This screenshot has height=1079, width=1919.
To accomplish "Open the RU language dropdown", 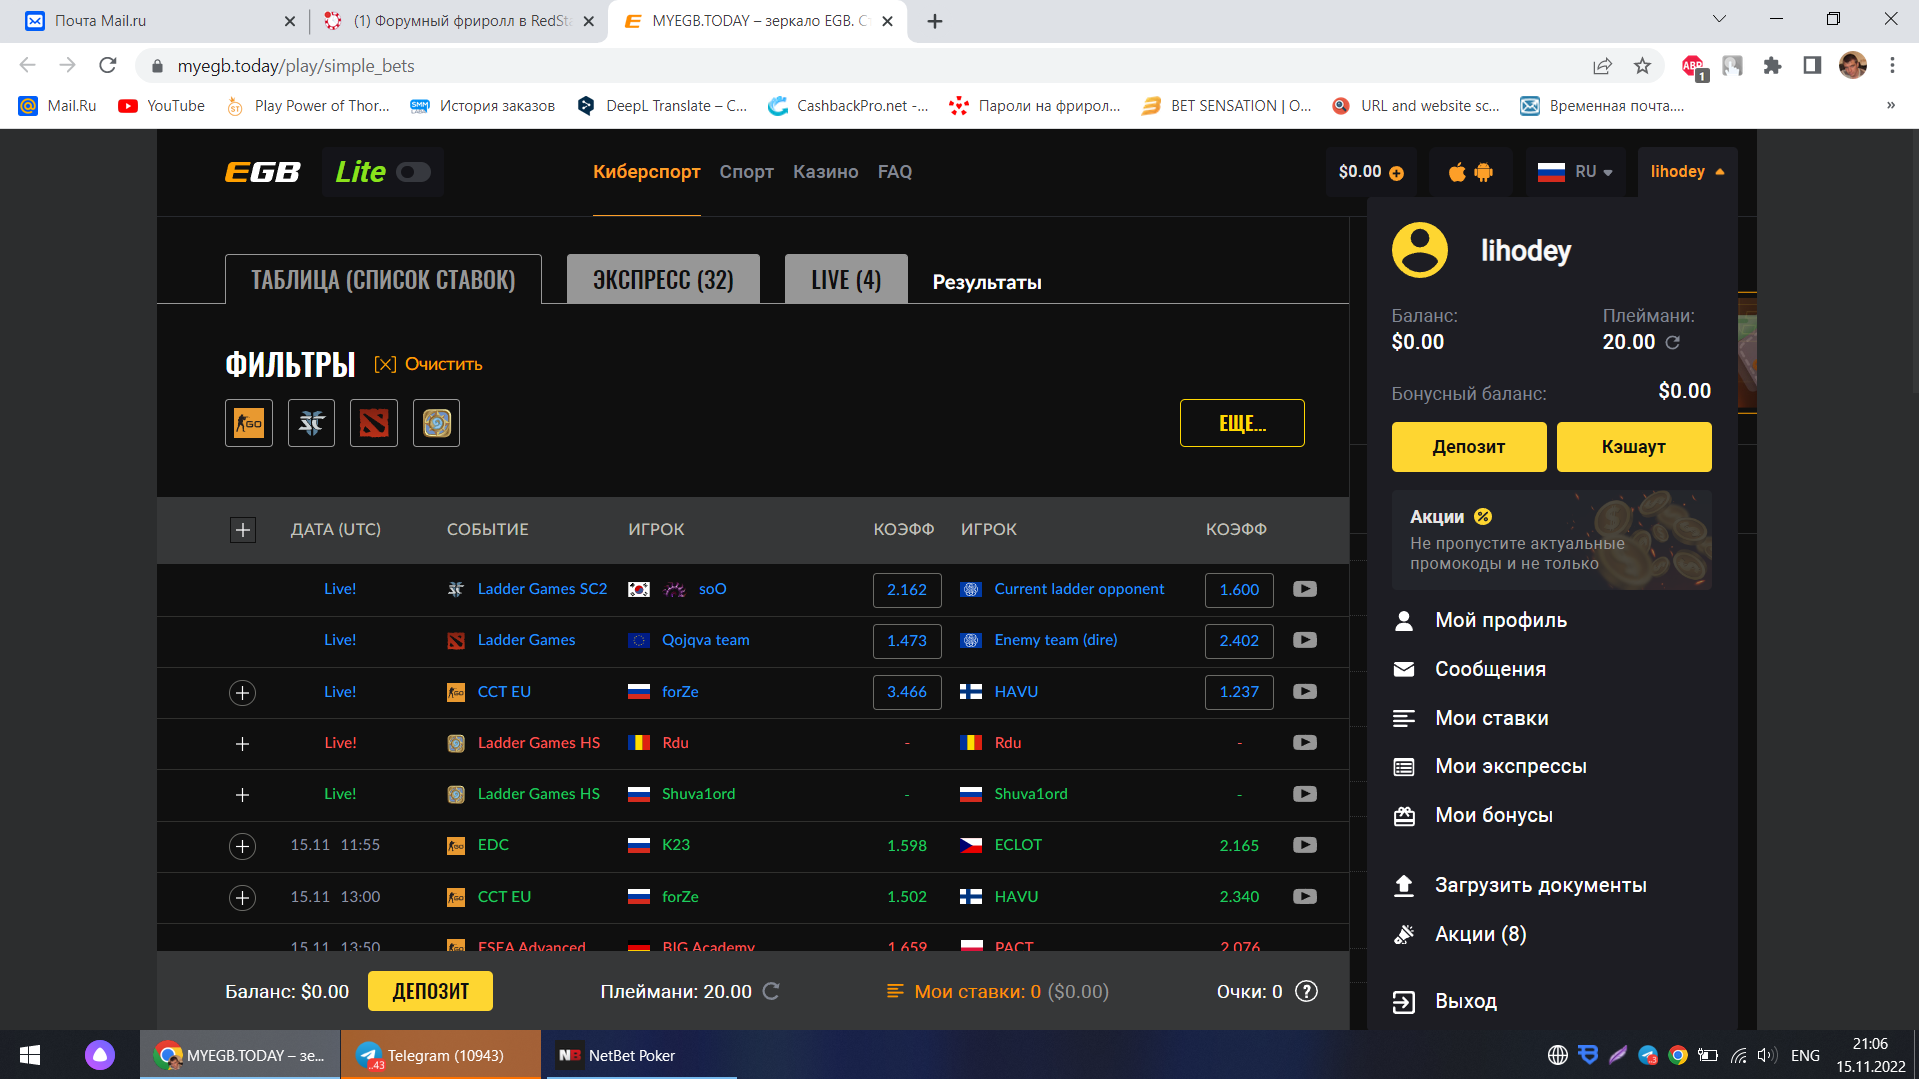I will (1576, 172).
